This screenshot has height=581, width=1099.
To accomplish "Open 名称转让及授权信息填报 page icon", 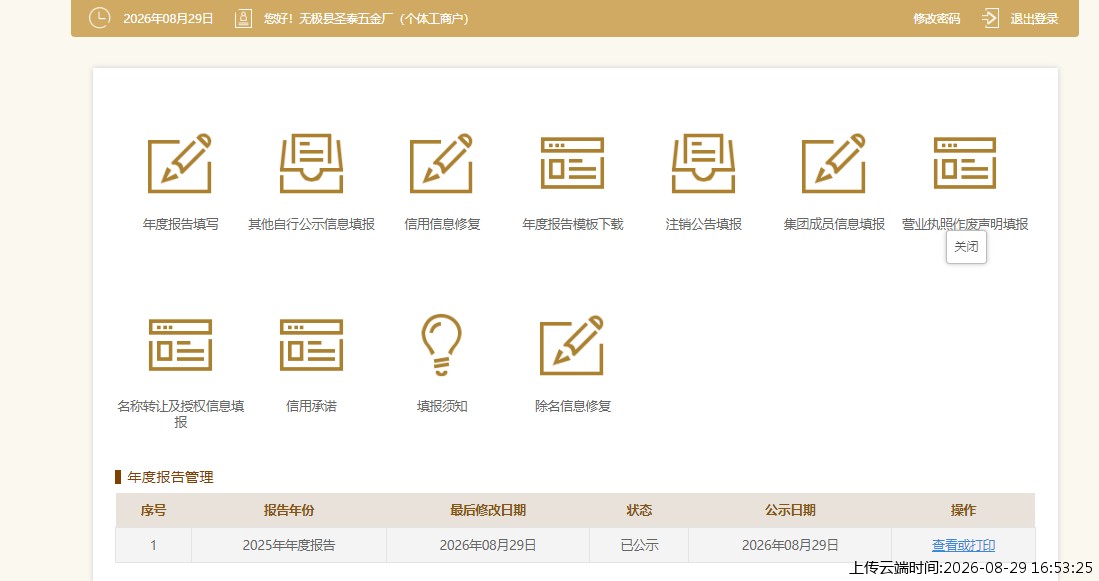I will tap(180, 345).
